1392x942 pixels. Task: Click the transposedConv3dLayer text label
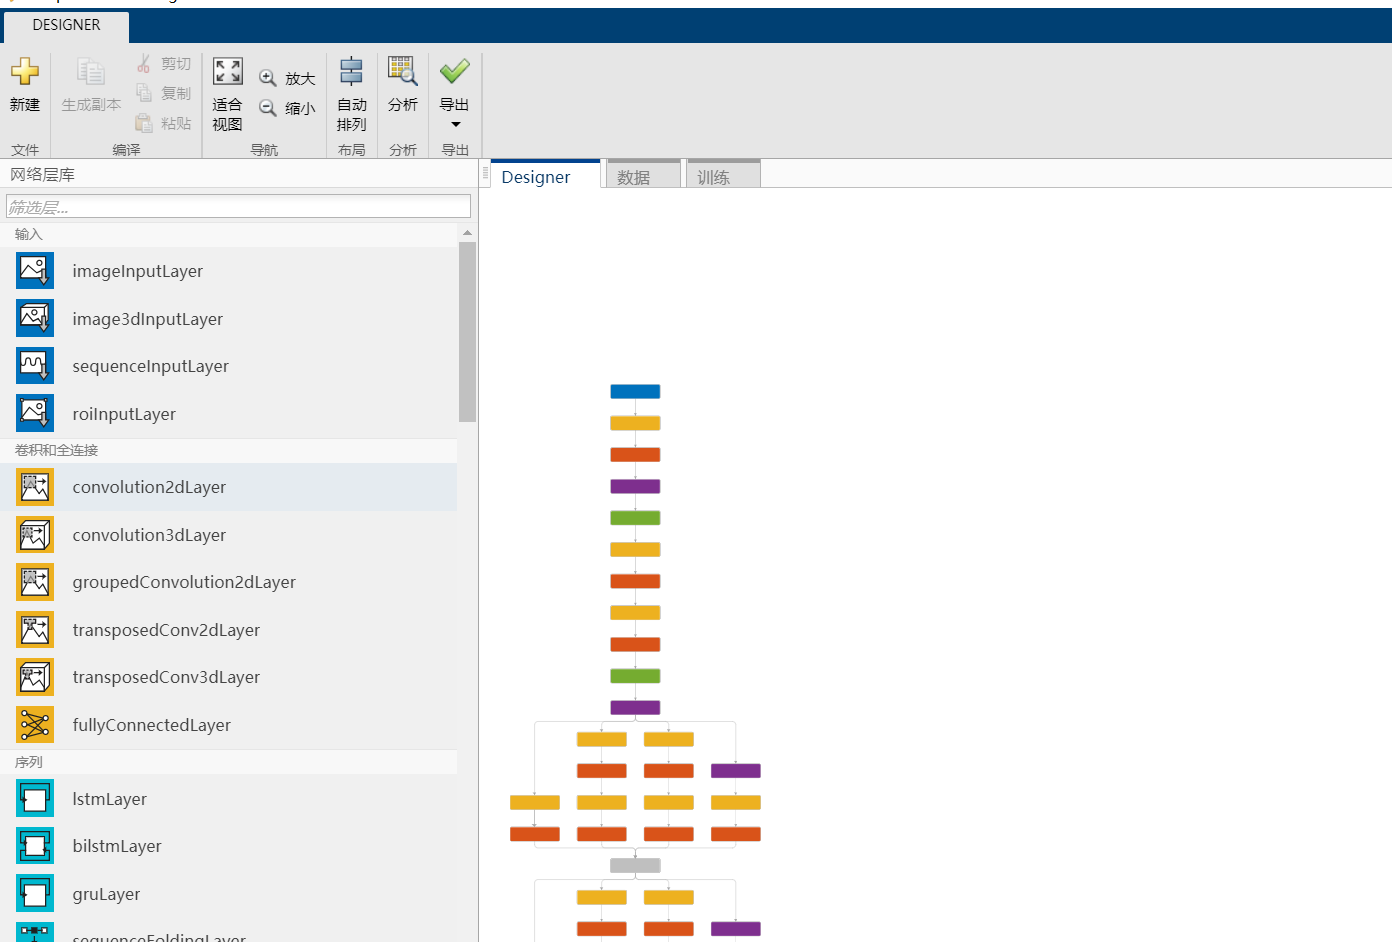click(x=166, y=677)
